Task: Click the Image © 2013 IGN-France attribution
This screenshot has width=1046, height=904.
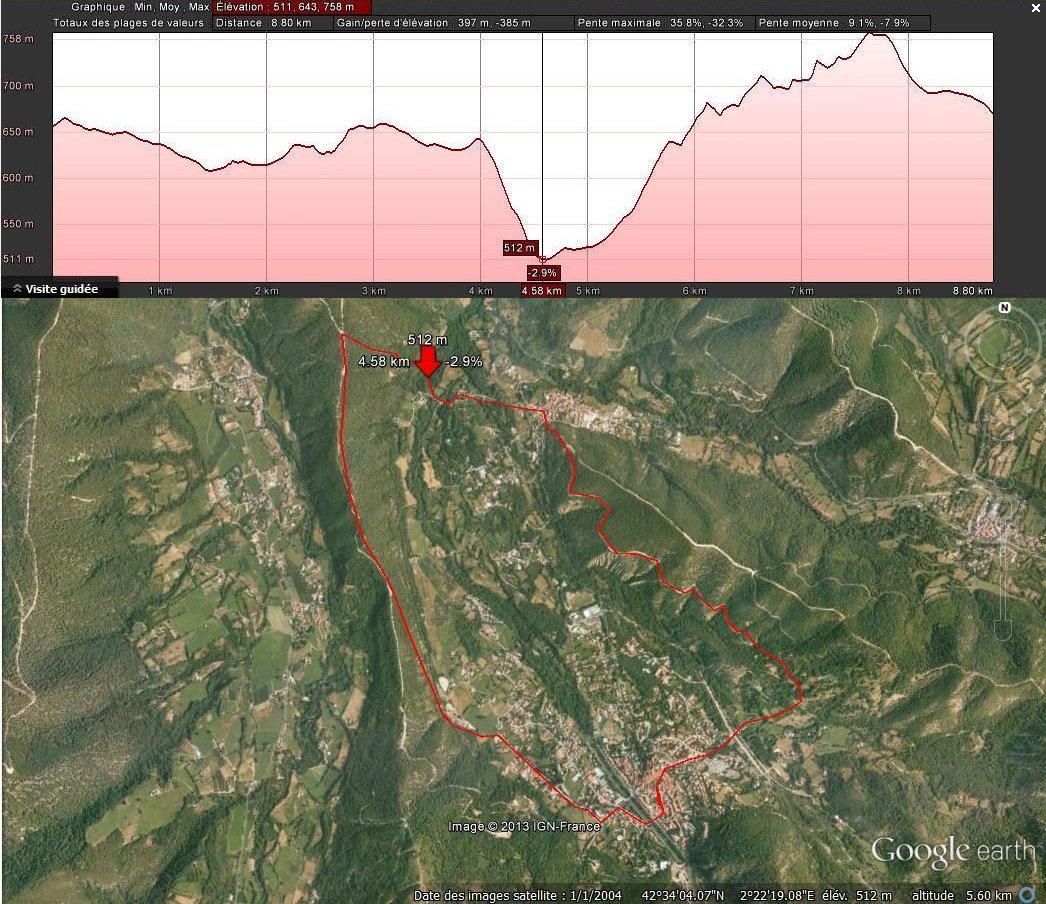Action: click(524, 826)
